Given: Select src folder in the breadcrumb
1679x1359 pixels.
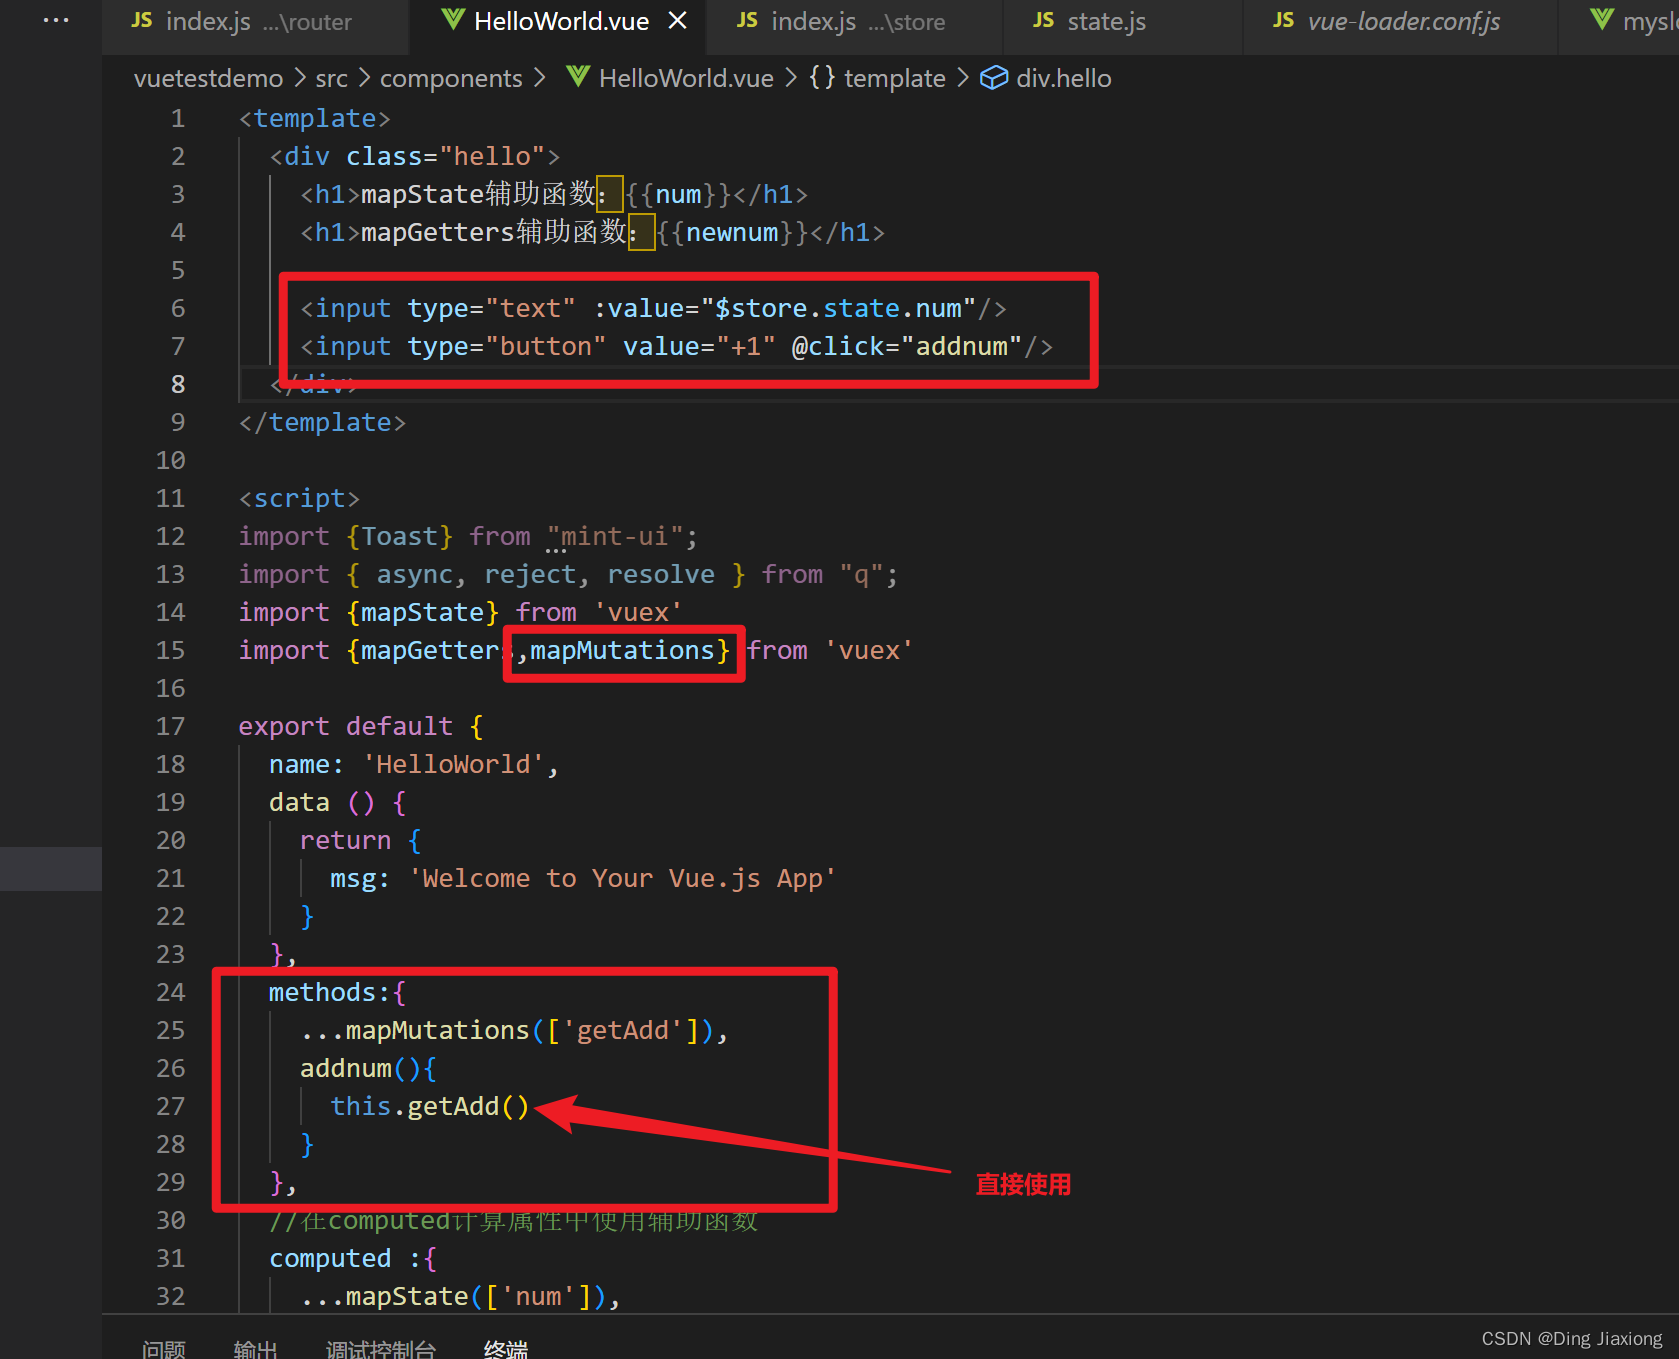Looking at the screenshot, I should pyautogui.click(x=332, y=78).
